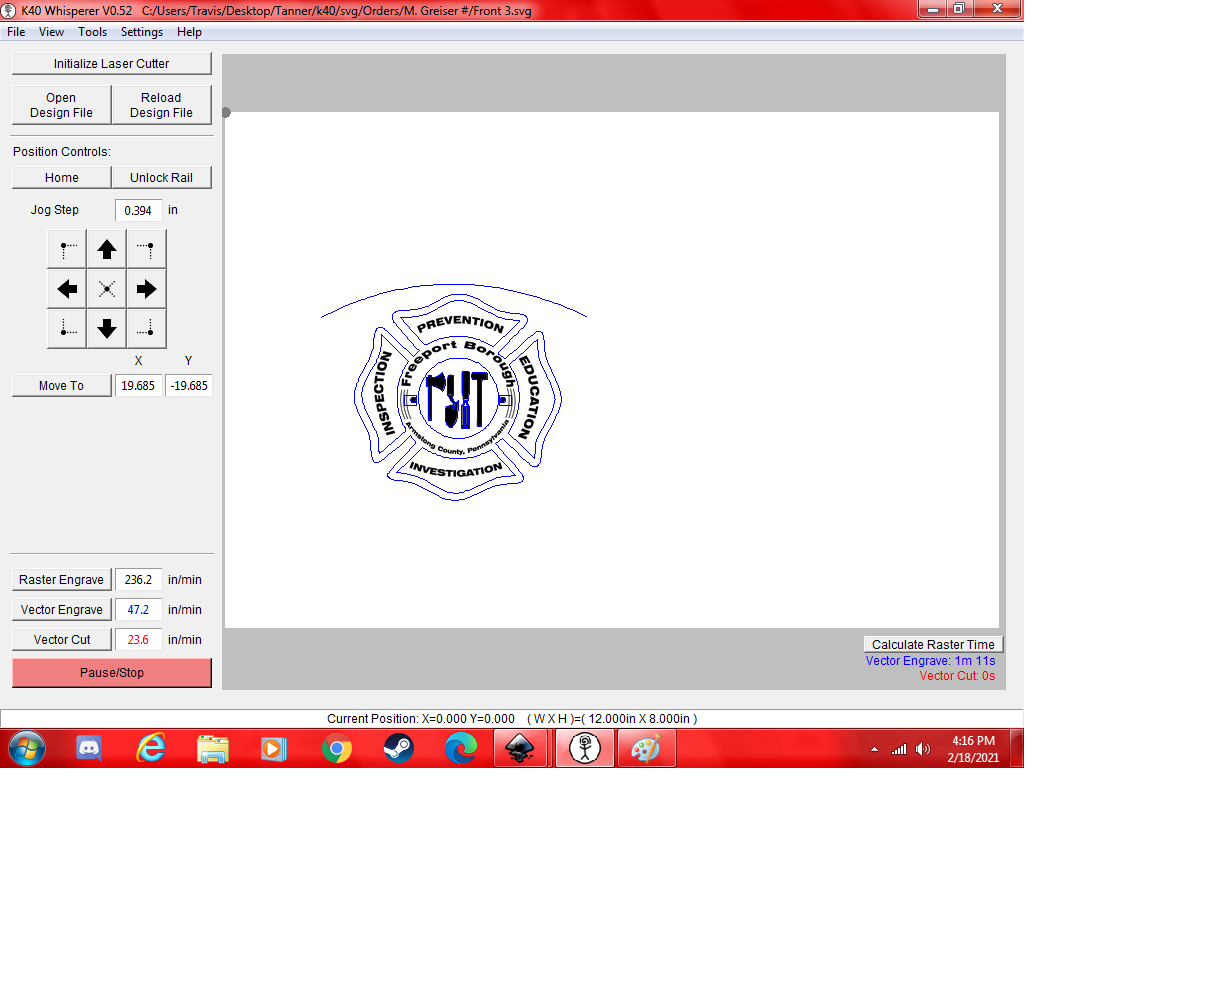Jog laser to upper-left corner
1228x988 pixels.
[x=67, y=249]
